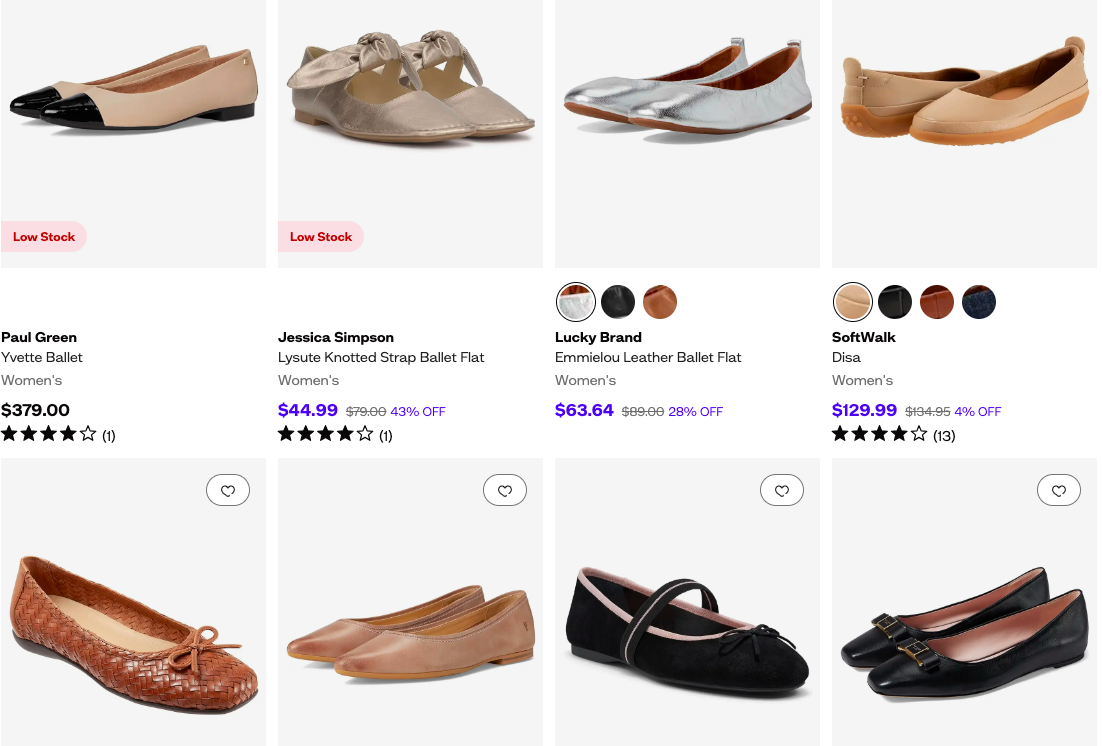Save the black suede strap ballet flat
The image size is (1102, 746).
point(782,490)
